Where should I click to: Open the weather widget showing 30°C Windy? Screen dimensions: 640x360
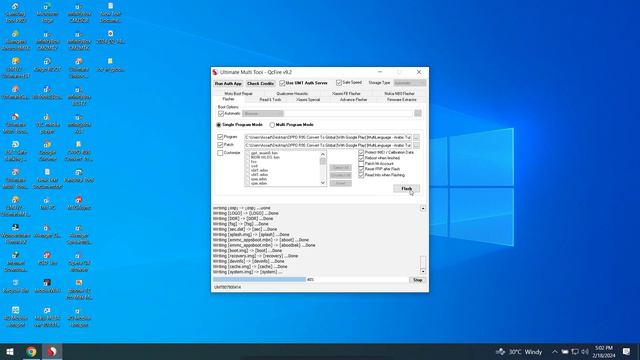coord(519,351)
